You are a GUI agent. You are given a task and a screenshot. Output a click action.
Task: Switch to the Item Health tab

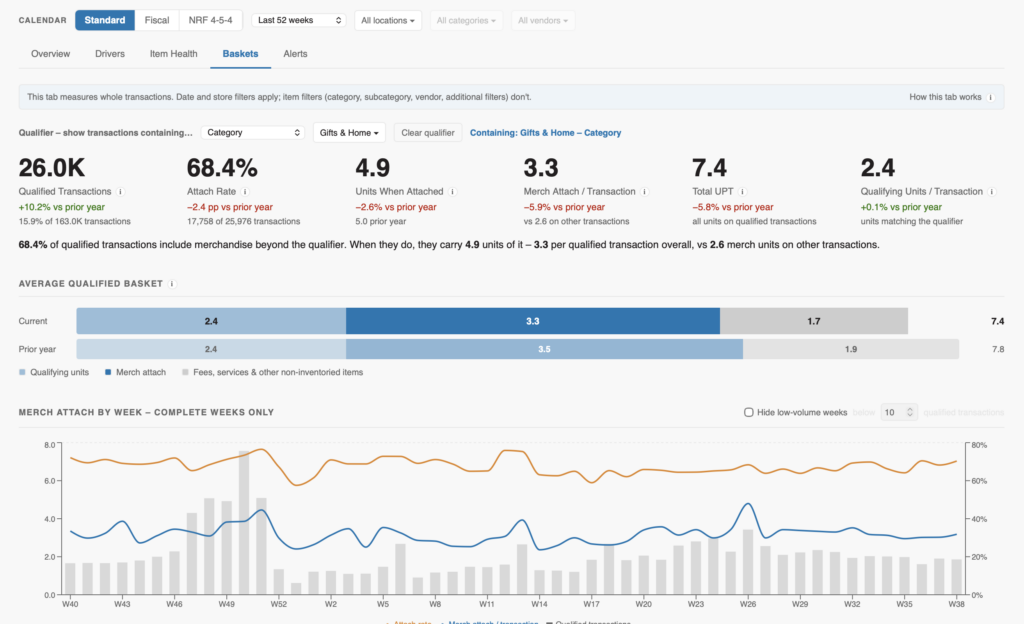[173, 54]
